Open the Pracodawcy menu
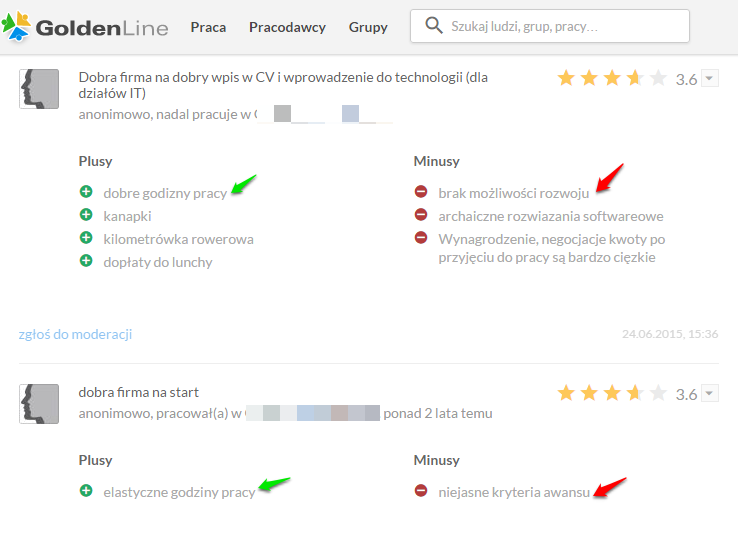This screenshot has height=549, width=738. (287, 27)
